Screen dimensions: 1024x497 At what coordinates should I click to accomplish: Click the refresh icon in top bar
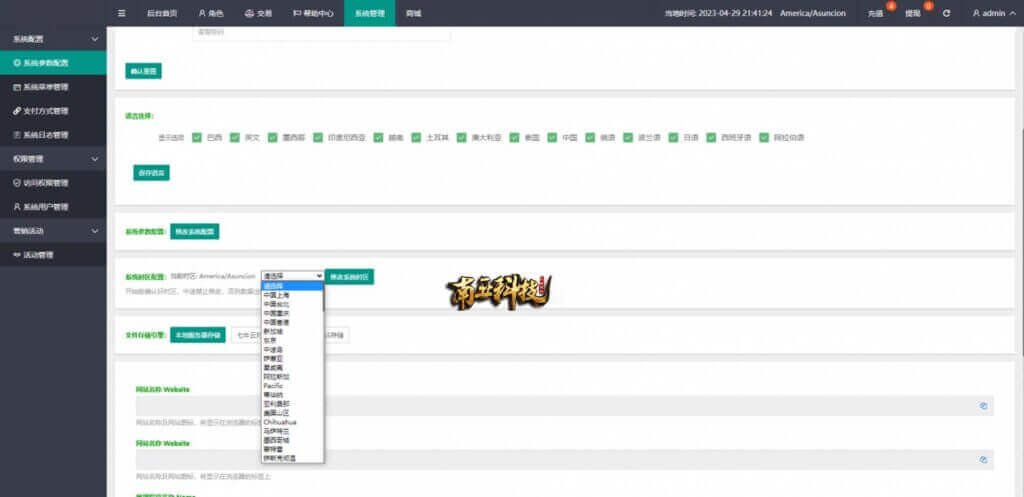946,13
